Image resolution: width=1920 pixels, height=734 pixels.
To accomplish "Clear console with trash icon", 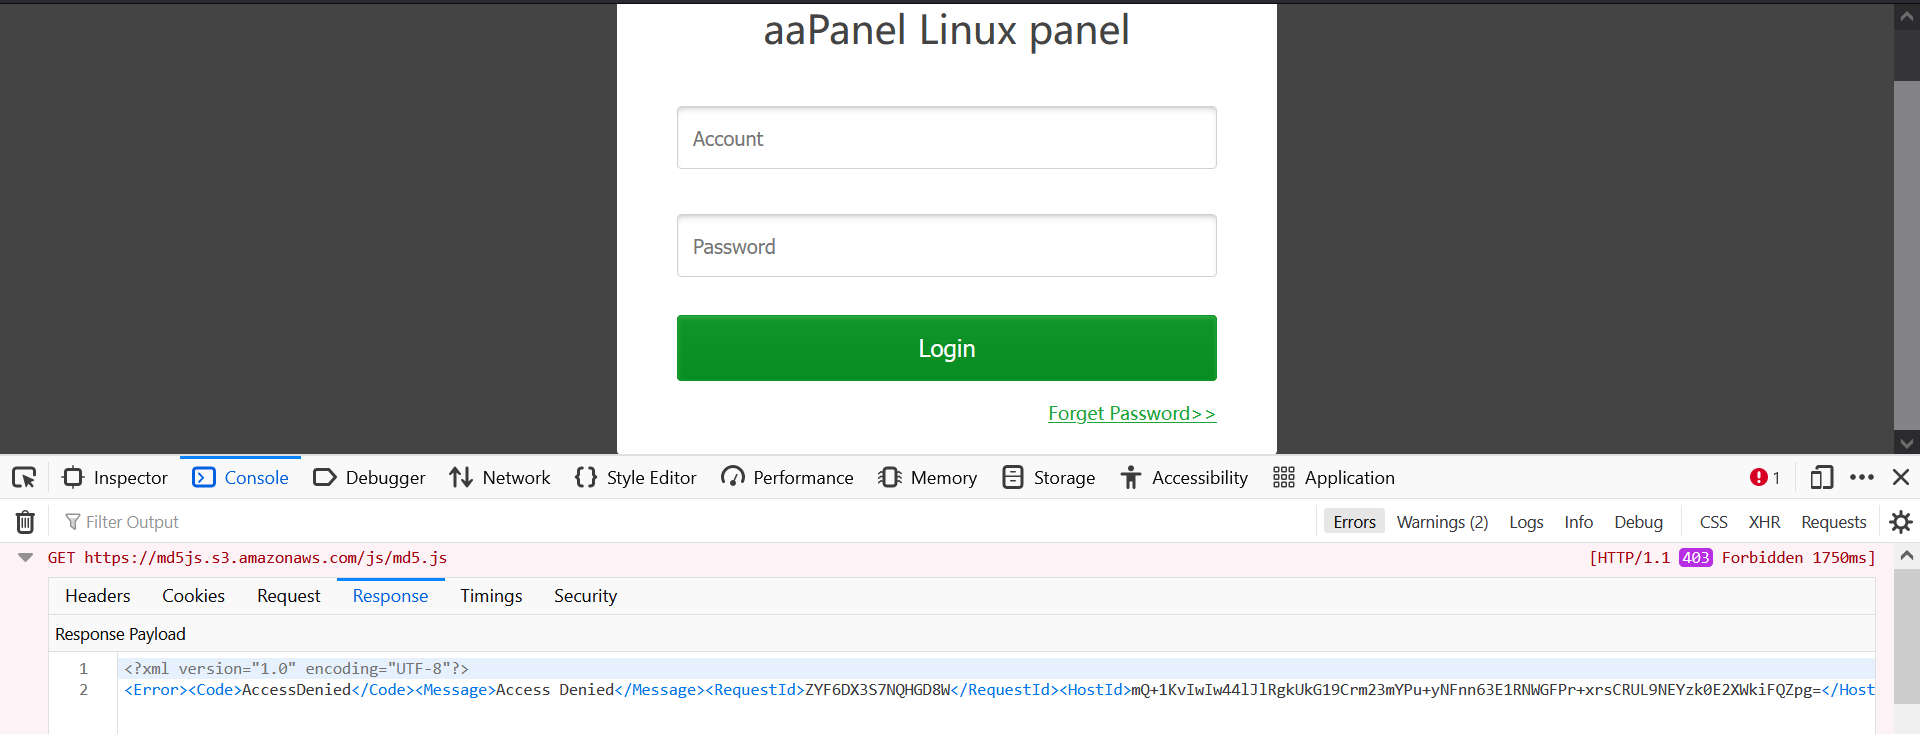I will pos(25,522).
